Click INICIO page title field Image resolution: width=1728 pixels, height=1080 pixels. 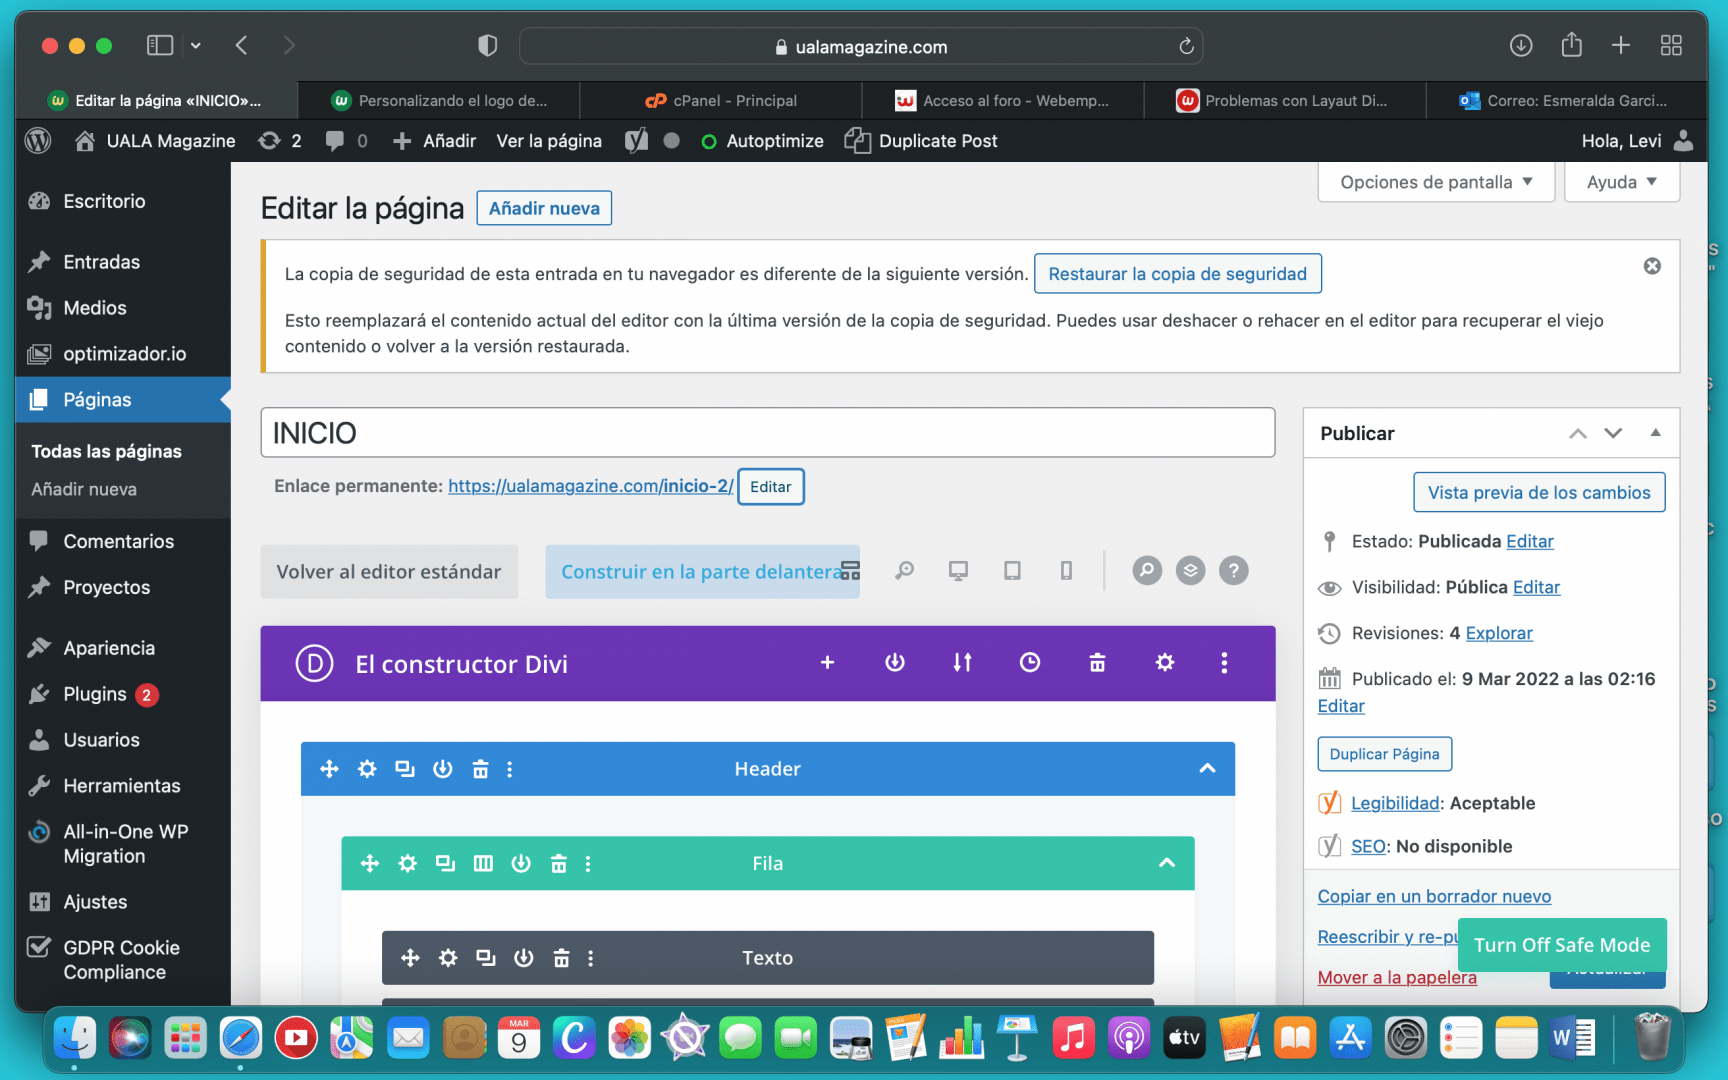pyautogui.click(x=768, y=432)
